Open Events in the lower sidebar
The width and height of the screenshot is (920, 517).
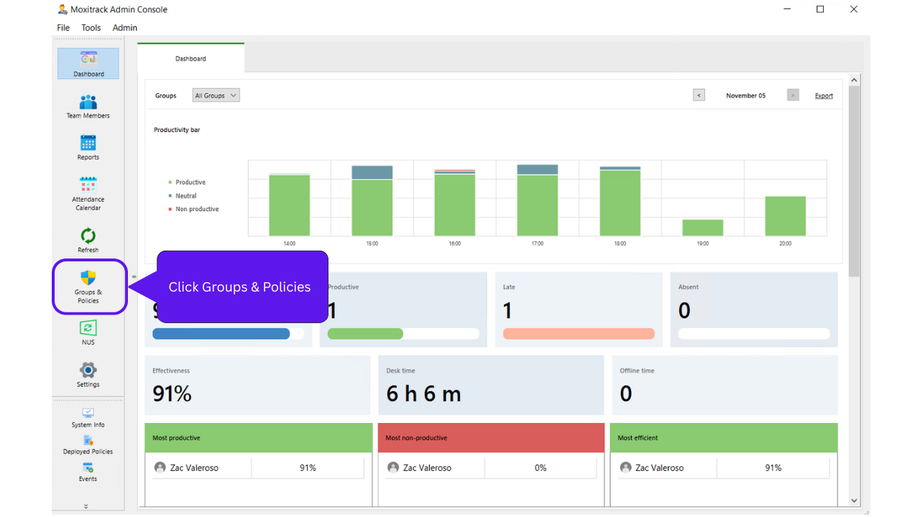88,472
